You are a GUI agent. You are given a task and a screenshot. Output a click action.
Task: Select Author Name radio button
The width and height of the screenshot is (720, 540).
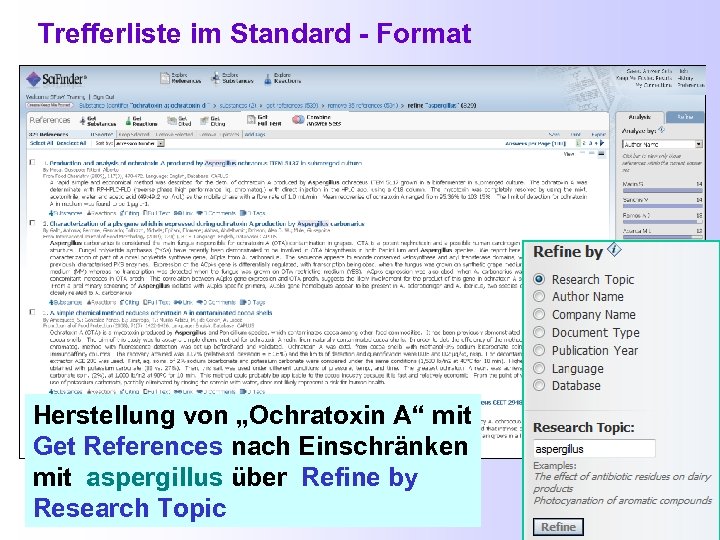(539, 297)
